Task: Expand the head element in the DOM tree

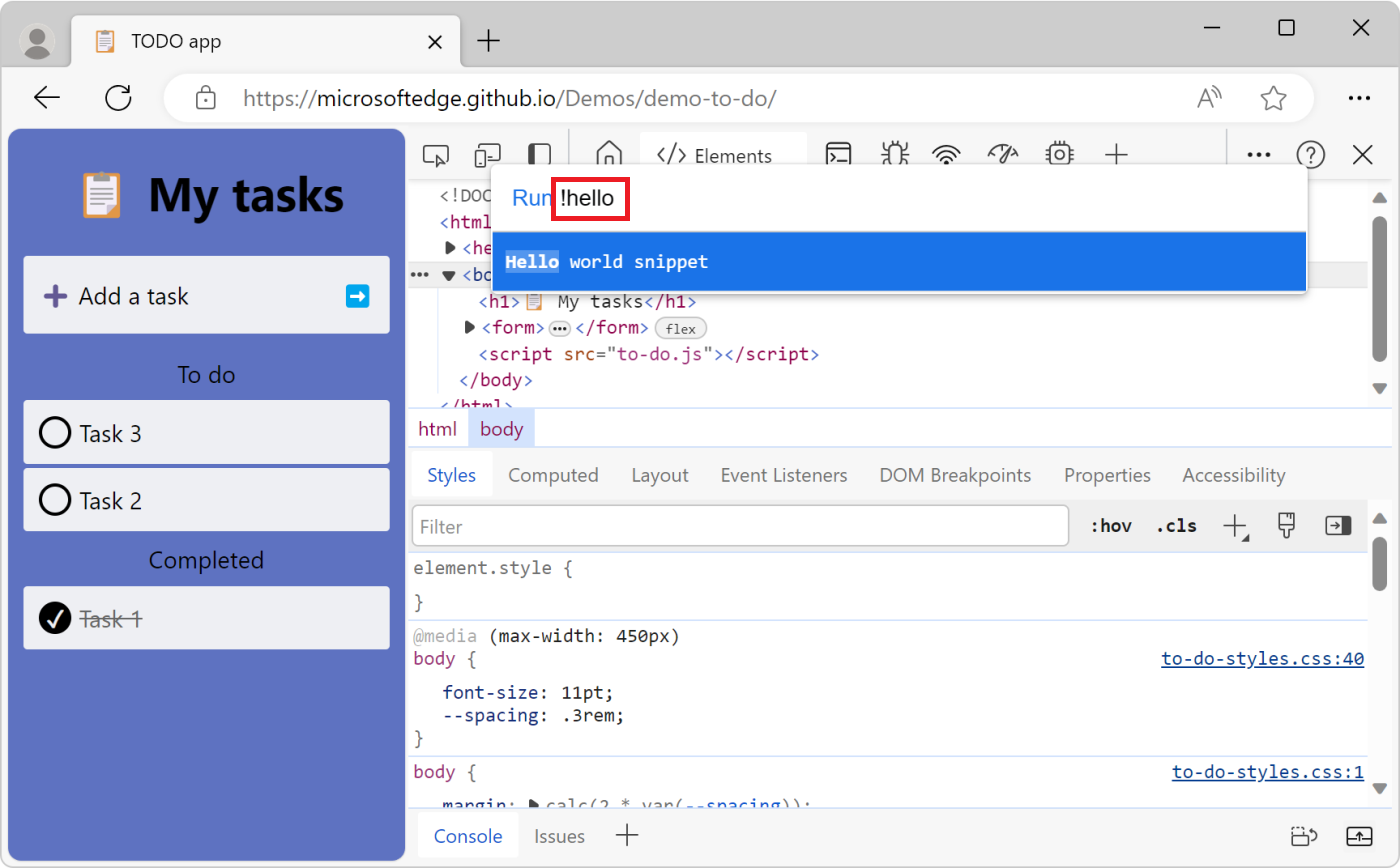Action: click(449, 247)
